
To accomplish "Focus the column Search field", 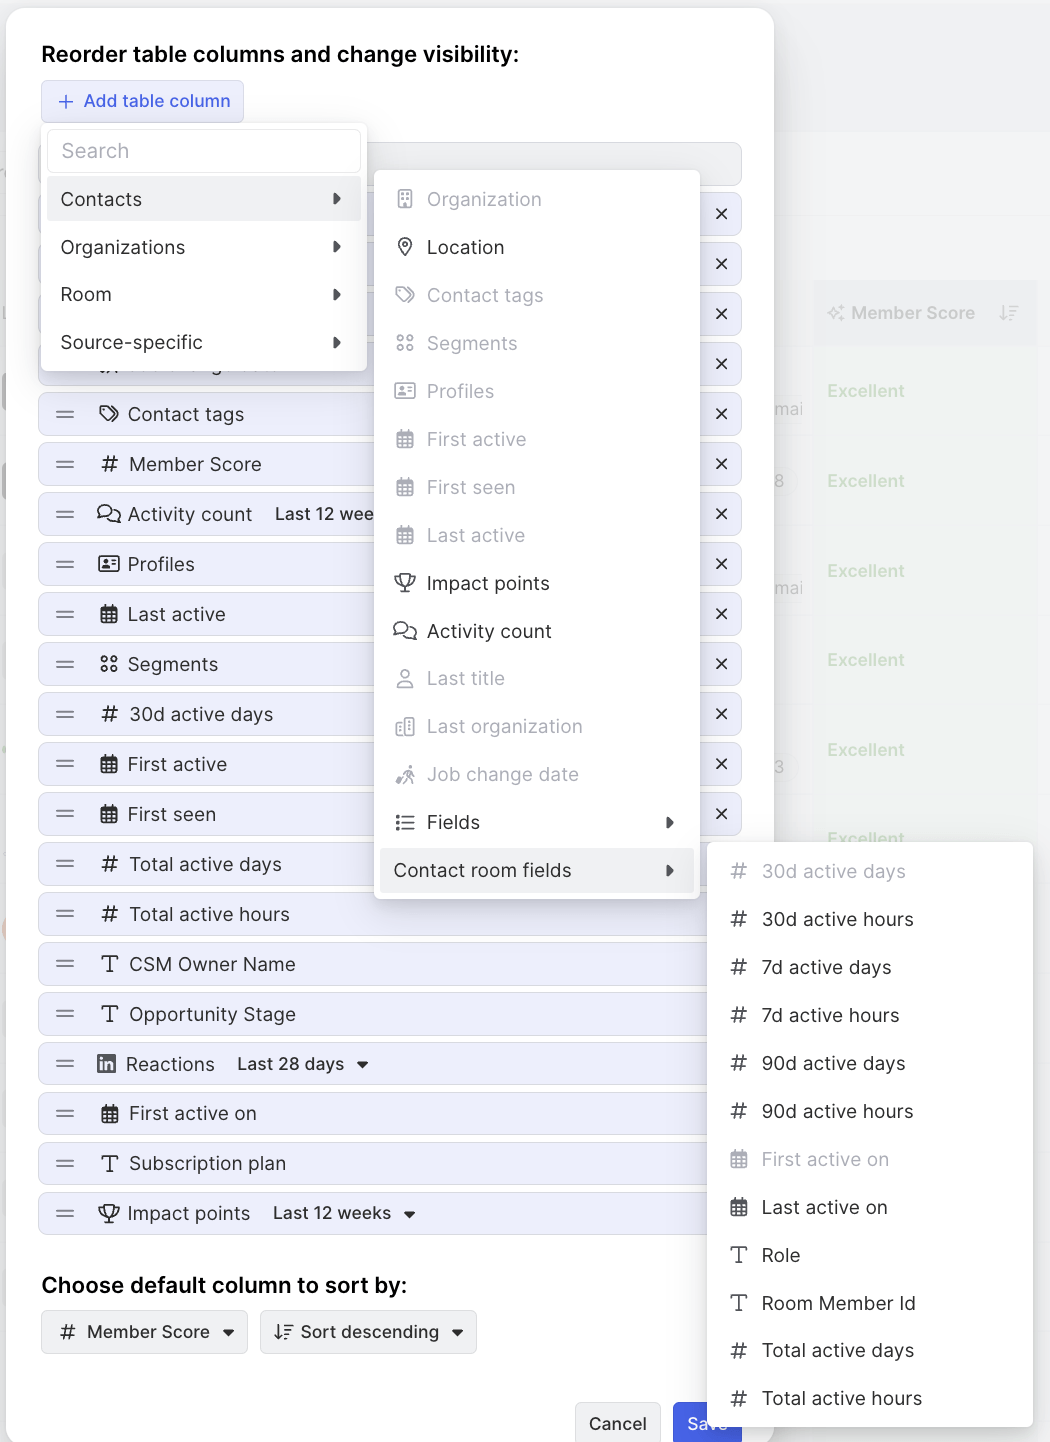I will [x=204, y=151].
